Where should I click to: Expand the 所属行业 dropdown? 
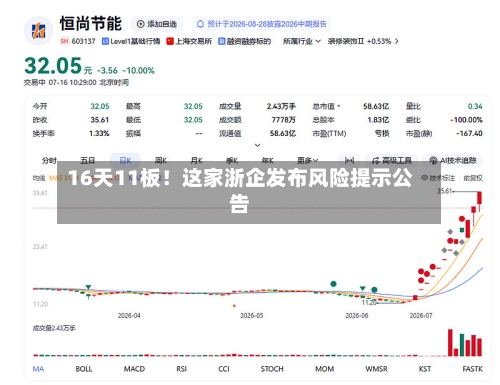pyautogui.click(x=302, y=41)
